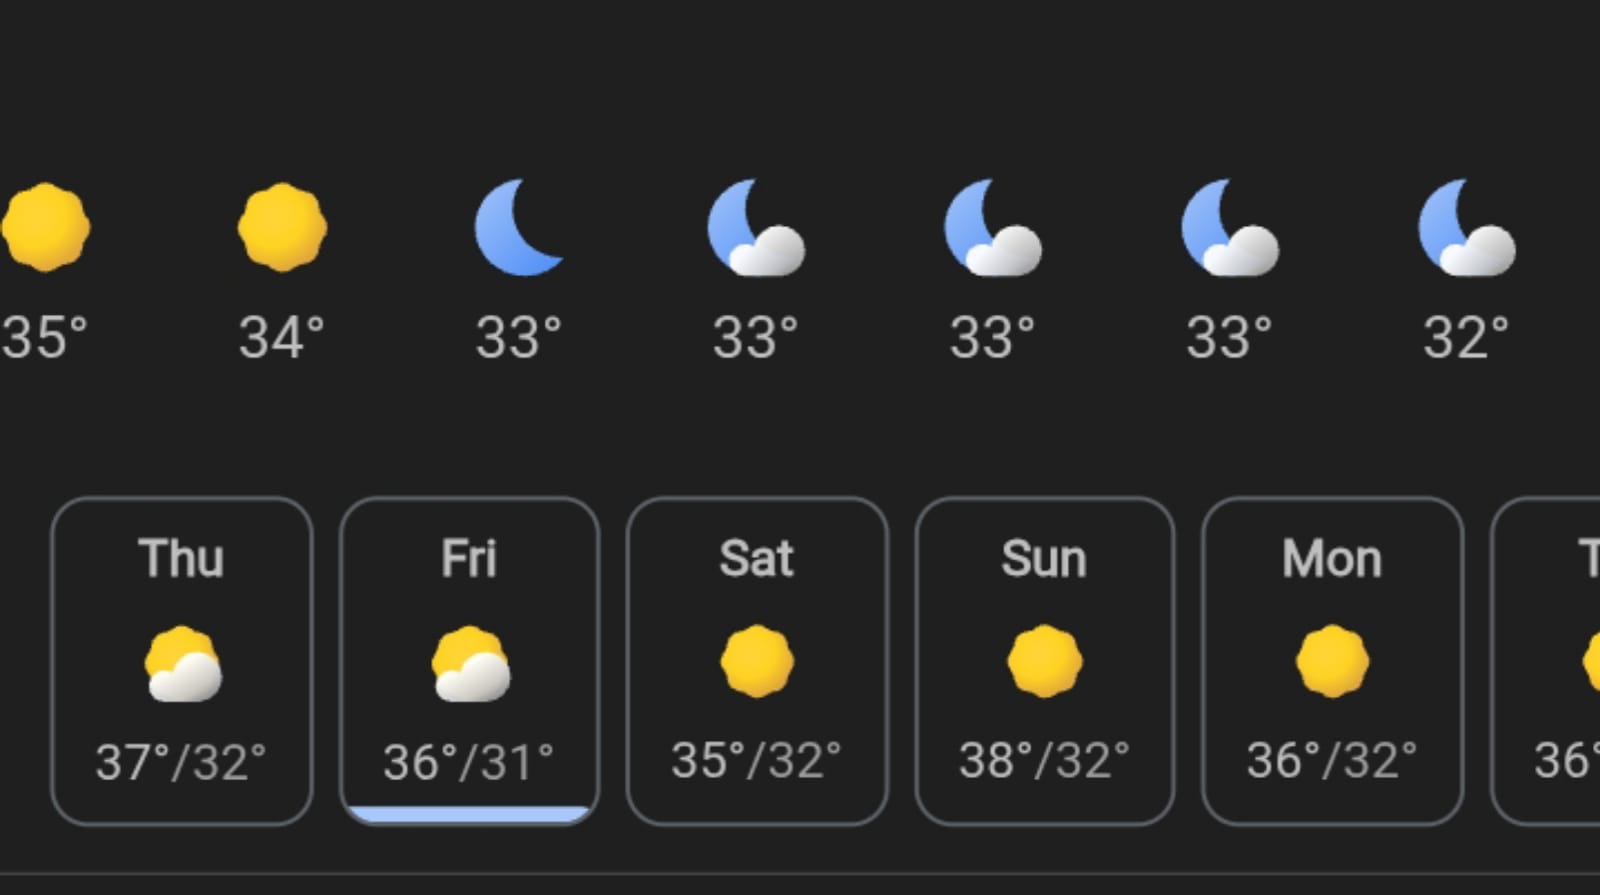Viewport: 1600px width, 895px height.
Task: Click the partly cloudy icon on Fri
Action: click(471, 664)
